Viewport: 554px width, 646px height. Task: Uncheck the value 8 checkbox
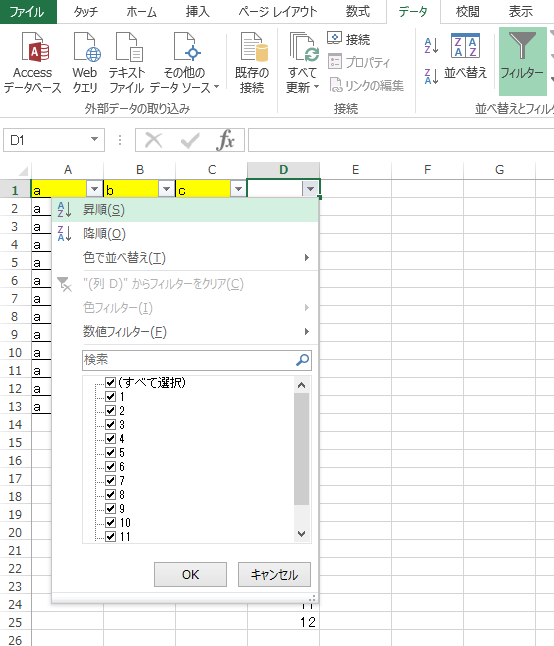[x=110, y=494]
